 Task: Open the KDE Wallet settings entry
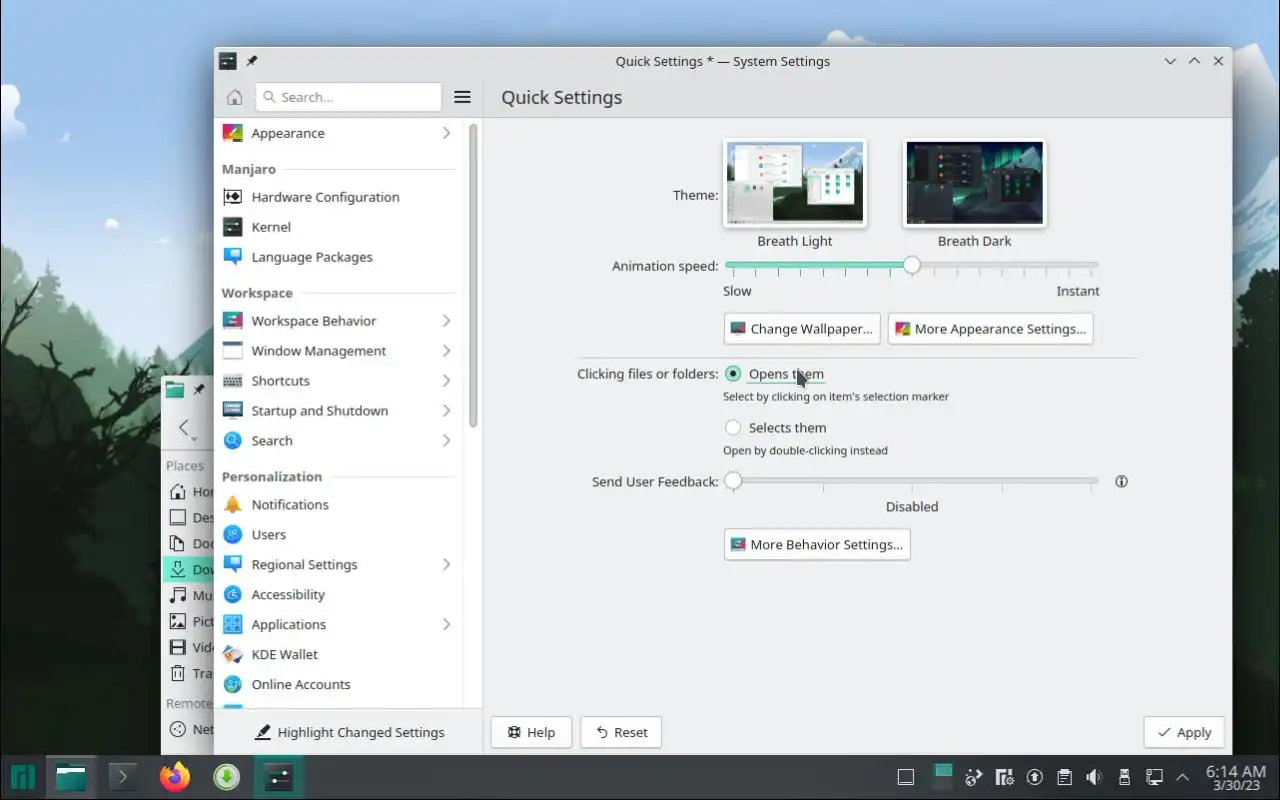[x=339, y=655]
